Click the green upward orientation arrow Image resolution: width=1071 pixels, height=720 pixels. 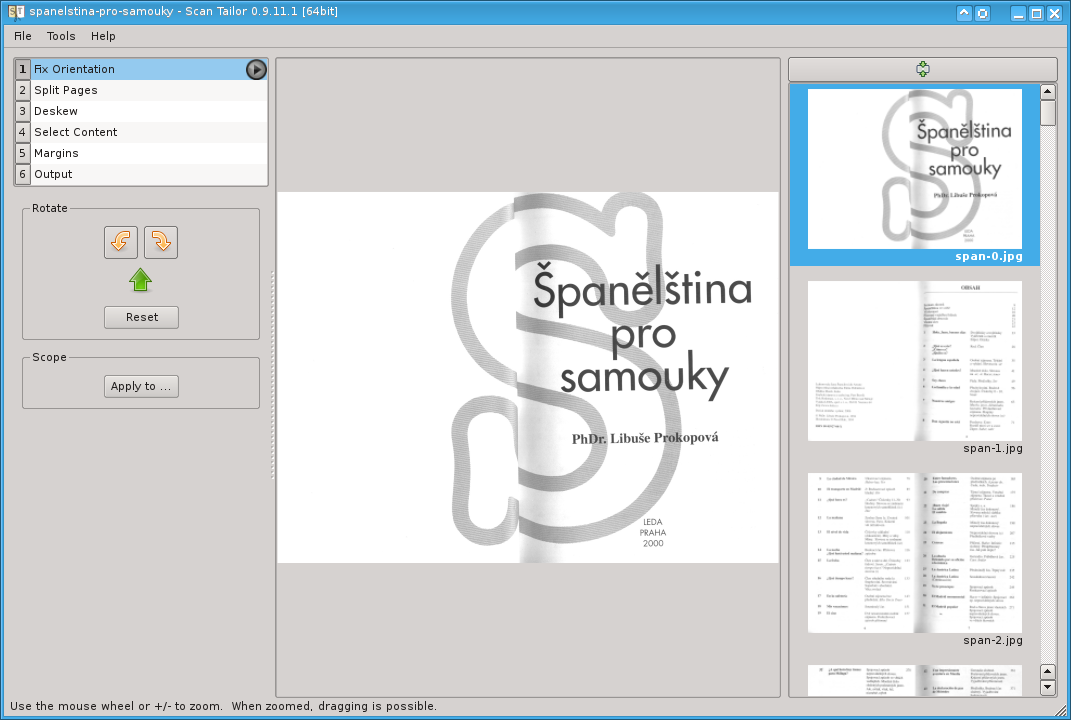(141, 279)
